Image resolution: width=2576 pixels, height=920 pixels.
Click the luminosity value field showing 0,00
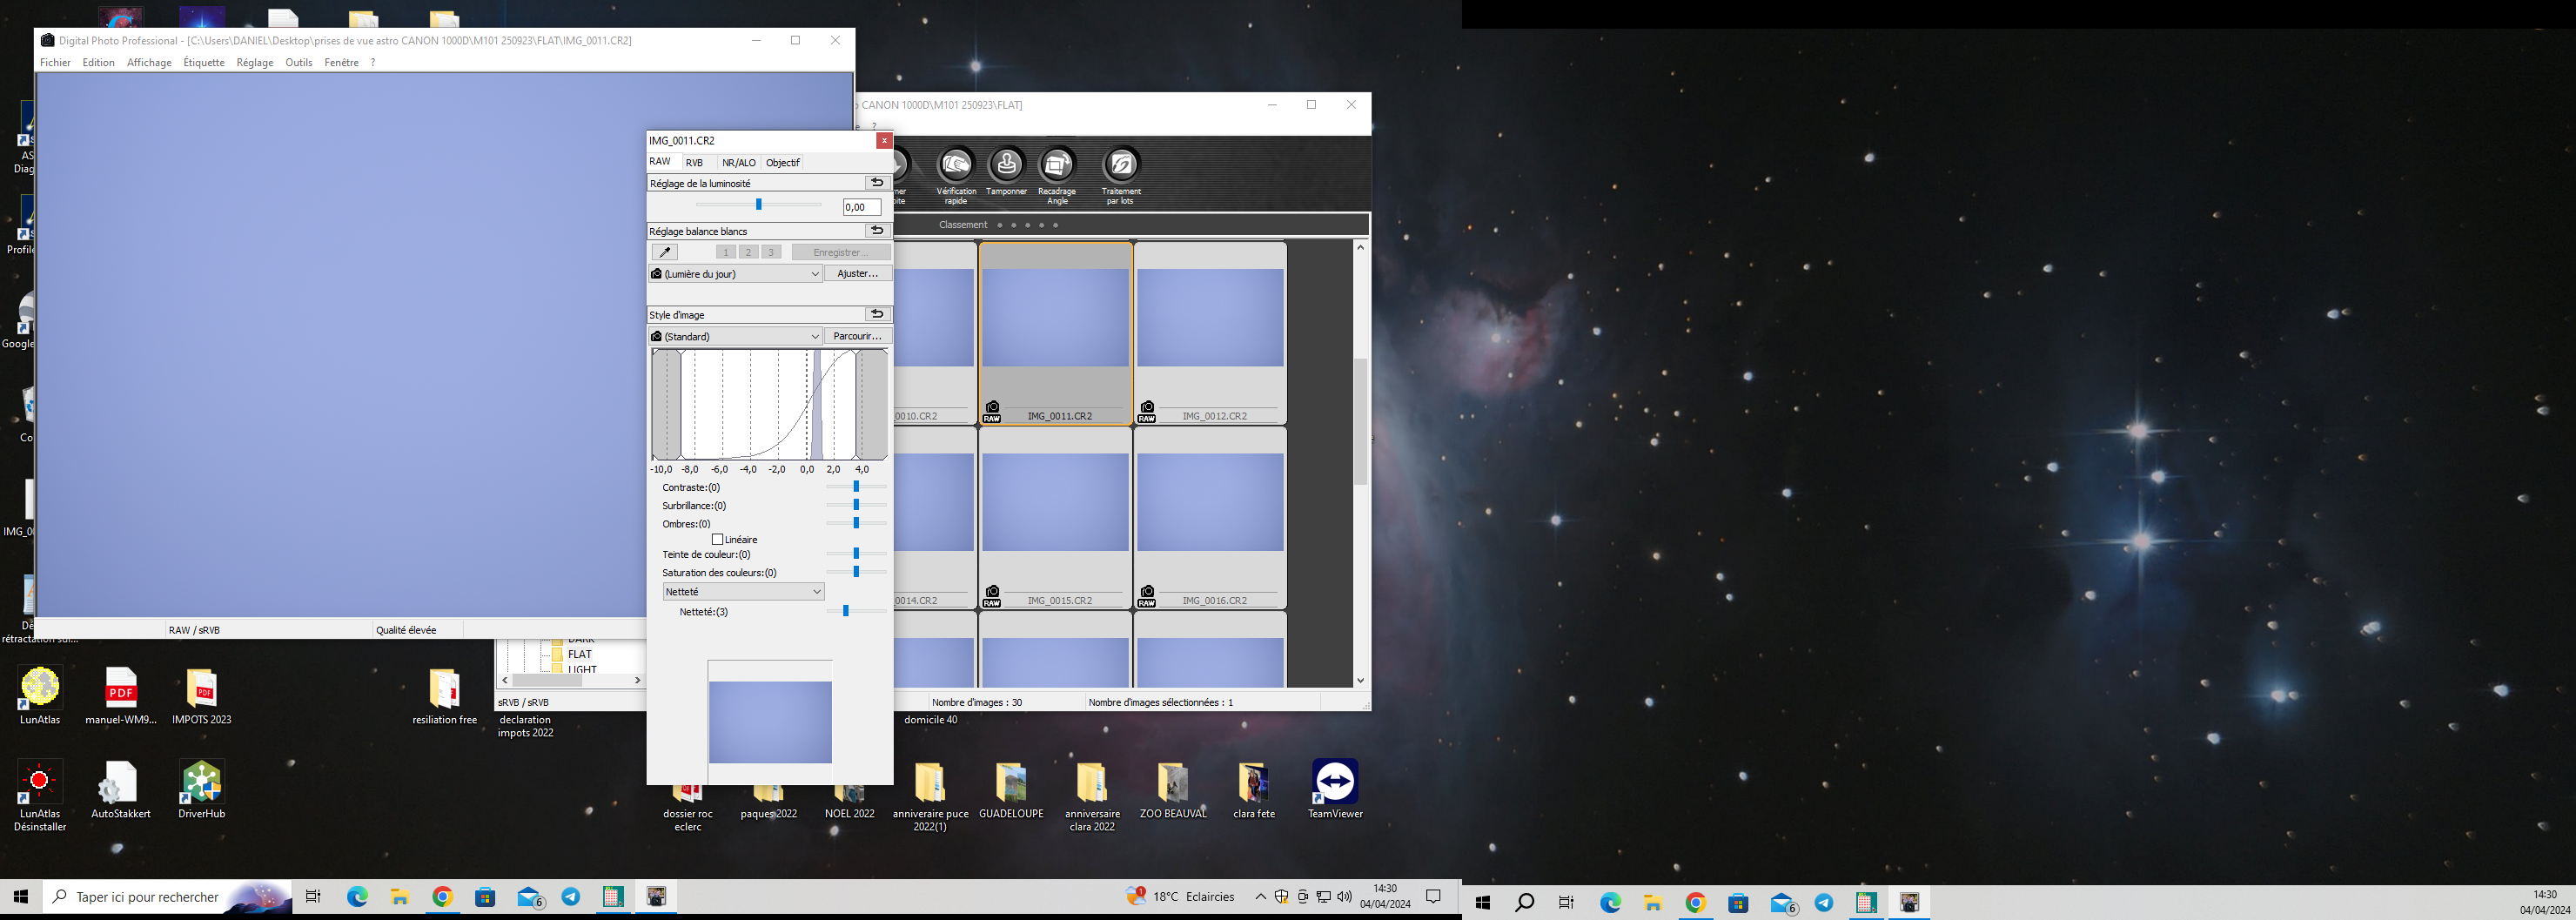[861, 207]
